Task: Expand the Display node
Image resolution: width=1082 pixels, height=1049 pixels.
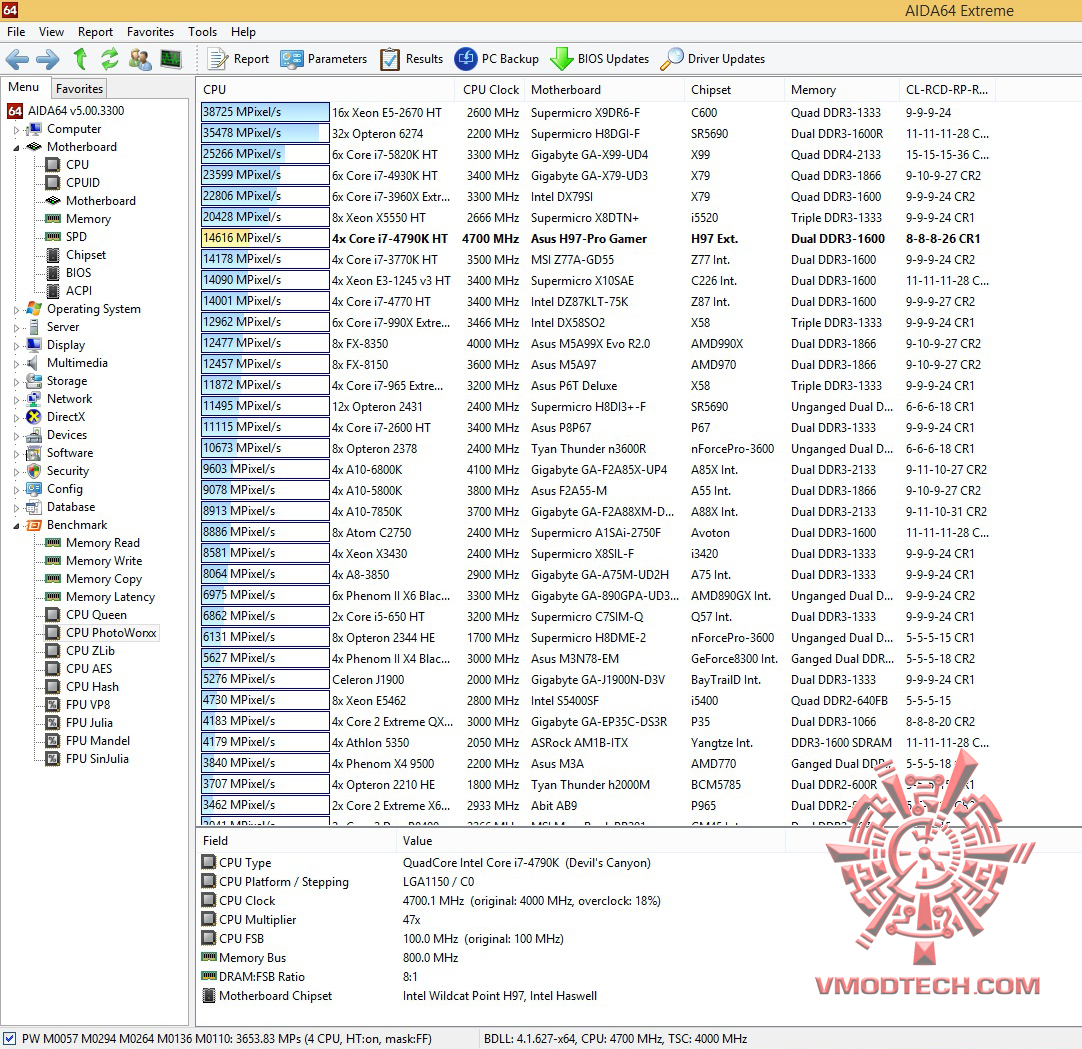Action: click(17, 346)
